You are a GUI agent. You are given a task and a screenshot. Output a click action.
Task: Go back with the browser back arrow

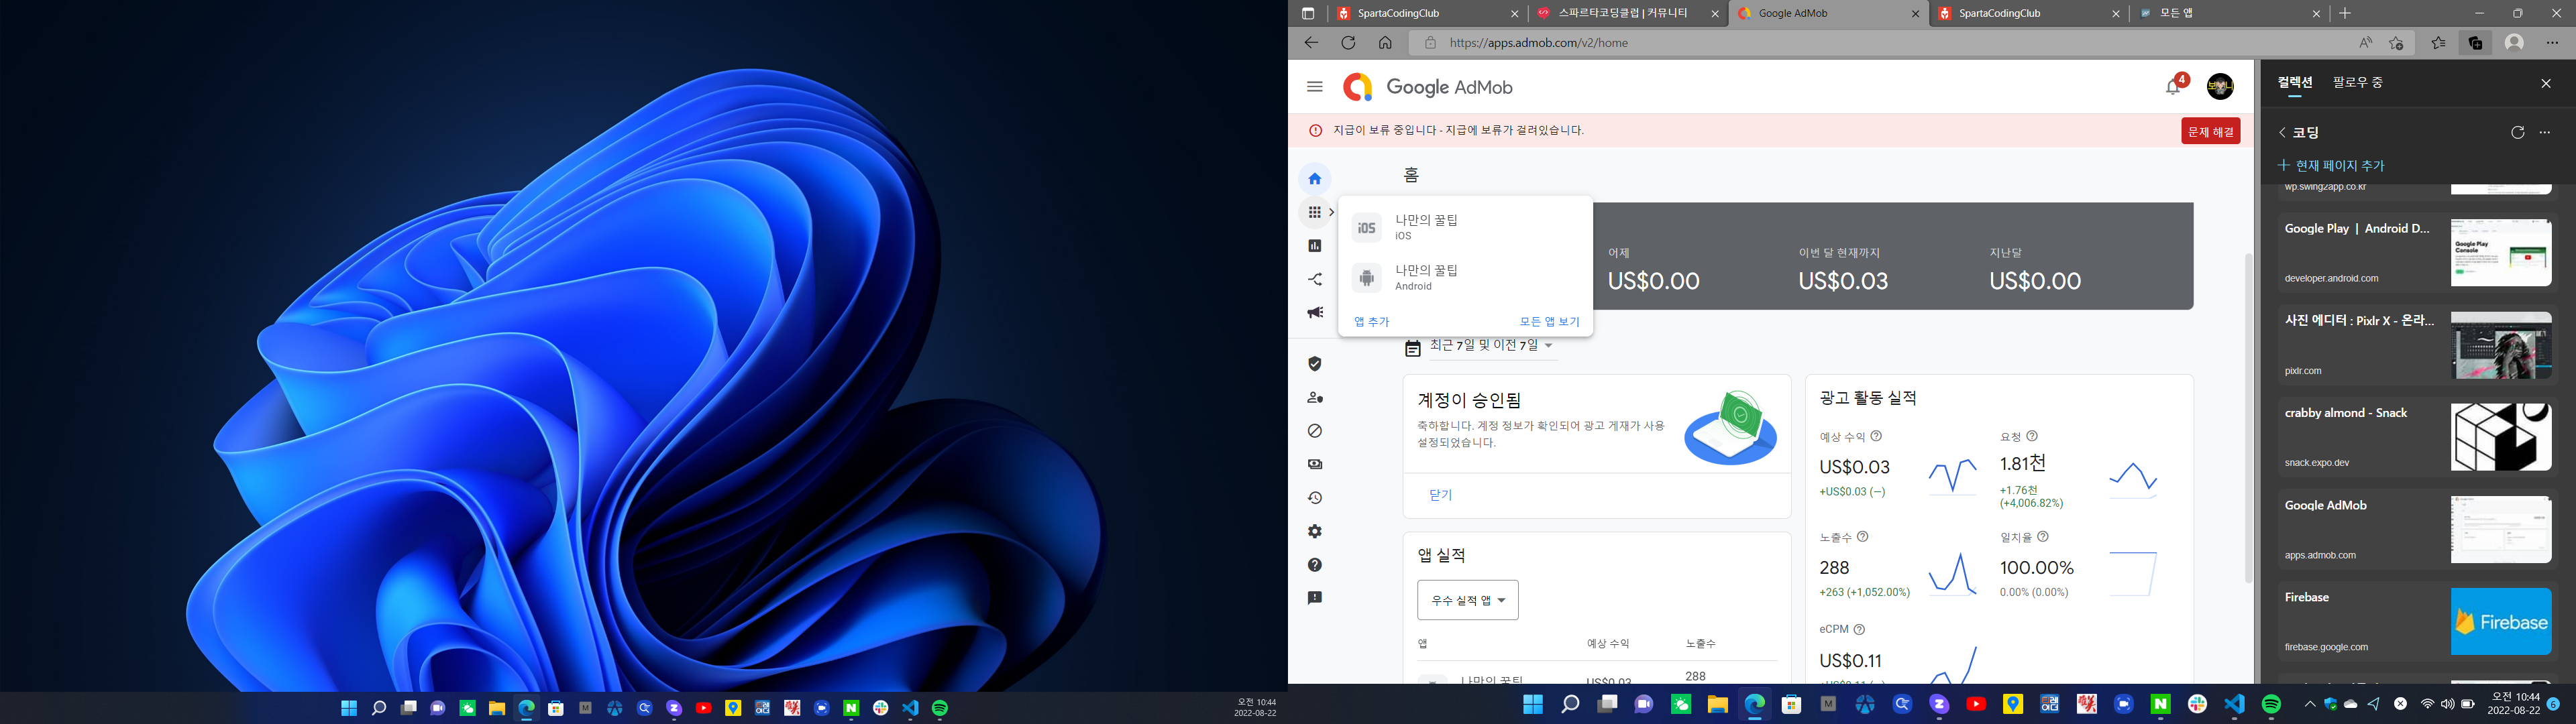click(1311, 43)
